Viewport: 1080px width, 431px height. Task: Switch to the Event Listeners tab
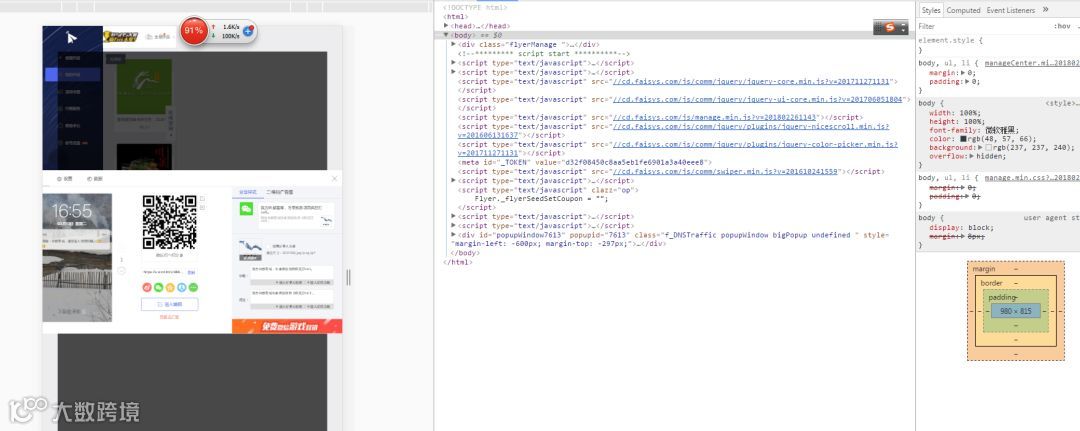pyautogui.click(x=1010, y=10)
